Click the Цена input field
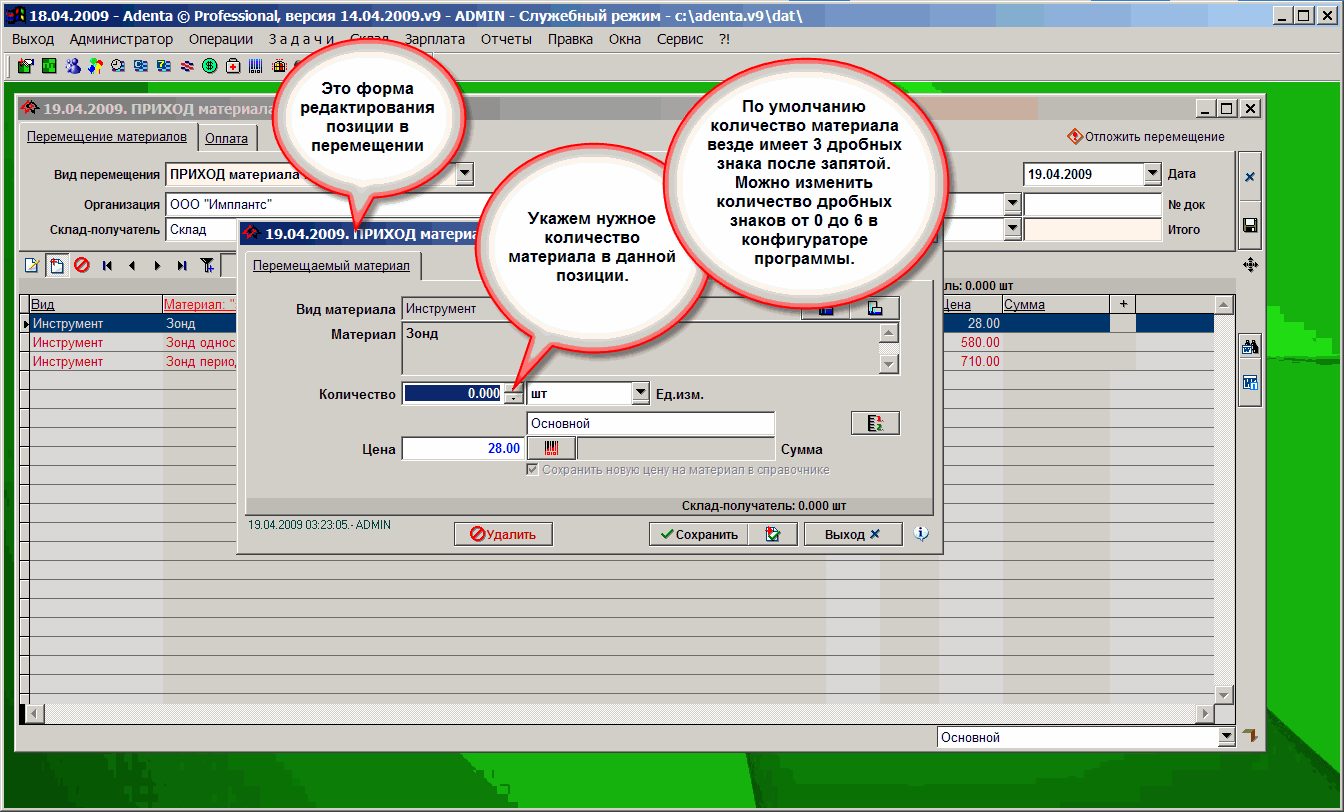The height and width of the screenshot is (812, 1344). click(x=462, y=449)
